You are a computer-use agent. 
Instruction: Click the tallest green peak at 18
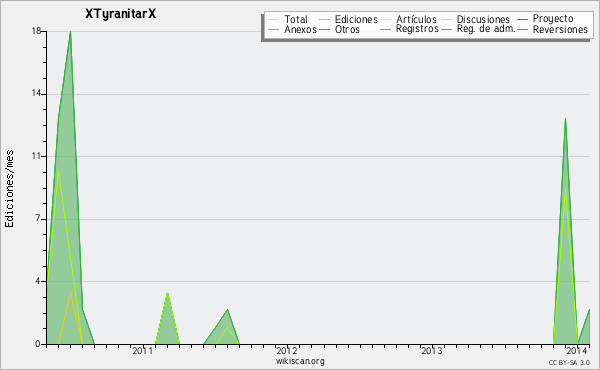pyautogui.click(x=70, y=32)
